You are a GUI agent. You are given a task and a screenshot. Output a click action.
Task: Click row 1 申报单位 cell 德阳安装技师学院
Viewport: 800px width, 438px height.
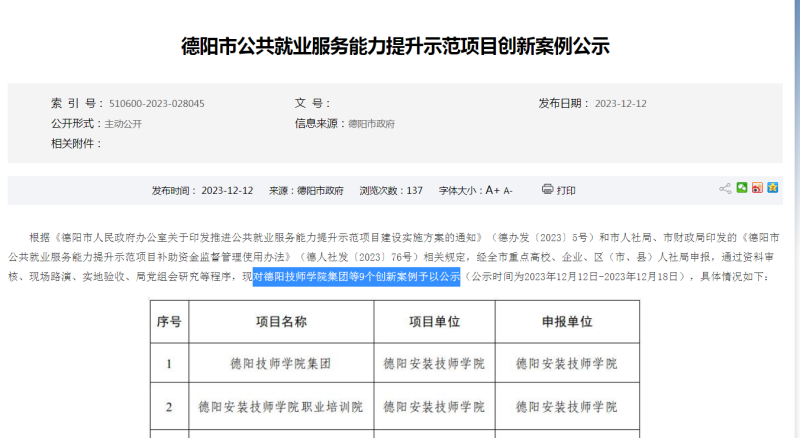pos(567,363)
